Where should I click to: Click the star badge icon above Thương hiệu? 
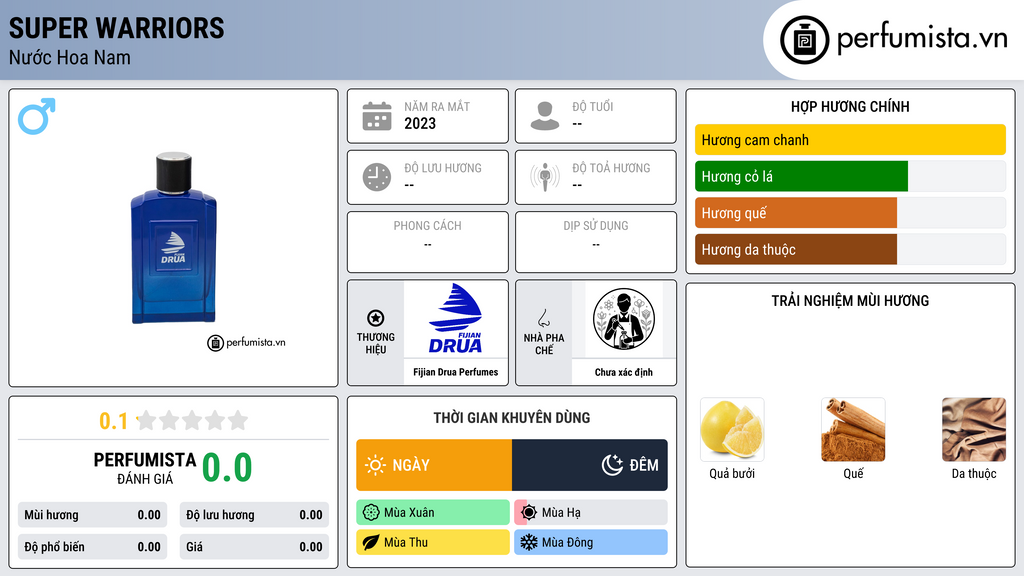[376, 318]
